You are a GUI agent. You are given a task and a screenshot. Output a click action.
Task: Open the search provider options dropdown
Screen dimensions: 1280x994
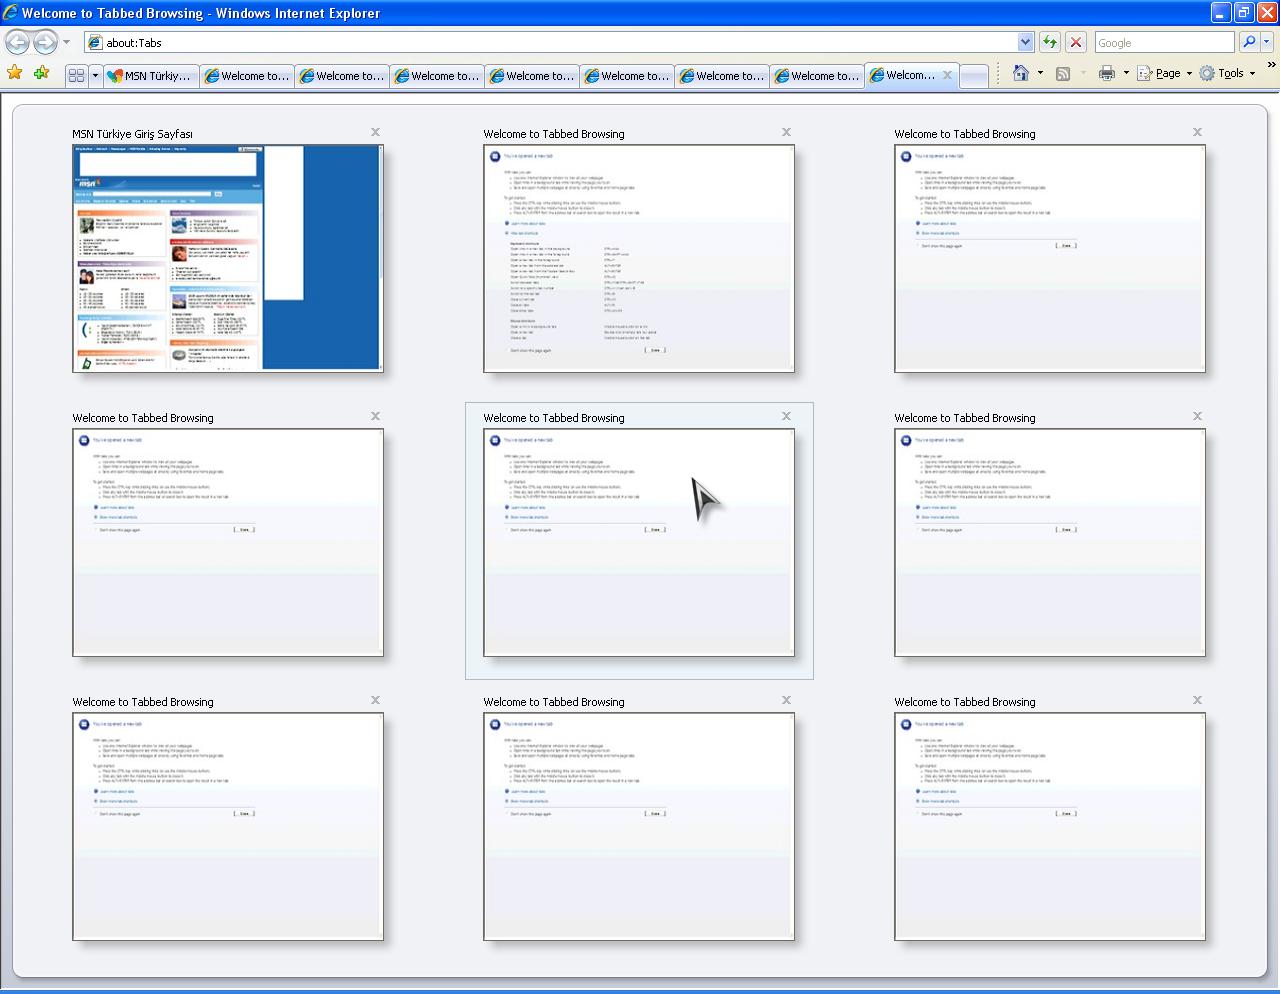click(x=1267, y=42)
